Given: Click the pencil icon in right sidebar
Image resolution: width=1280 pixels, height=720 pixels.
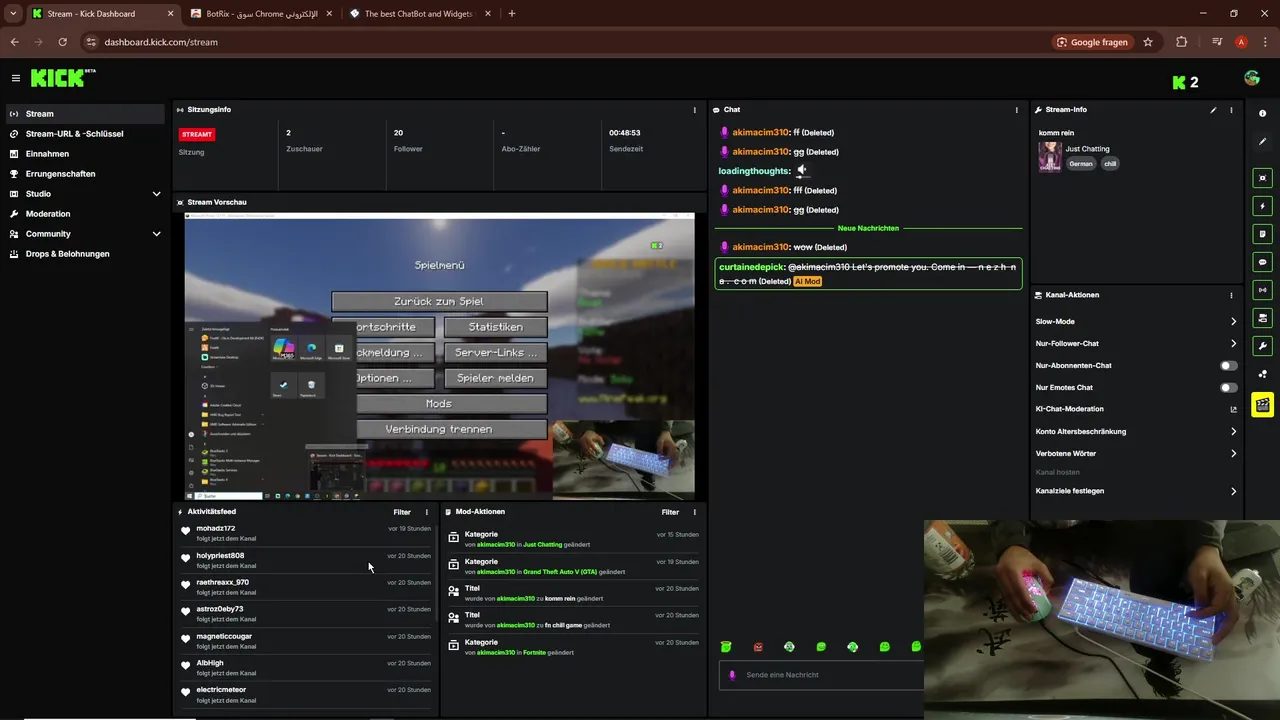Looking at the screenshot, I should point(1262,142).
